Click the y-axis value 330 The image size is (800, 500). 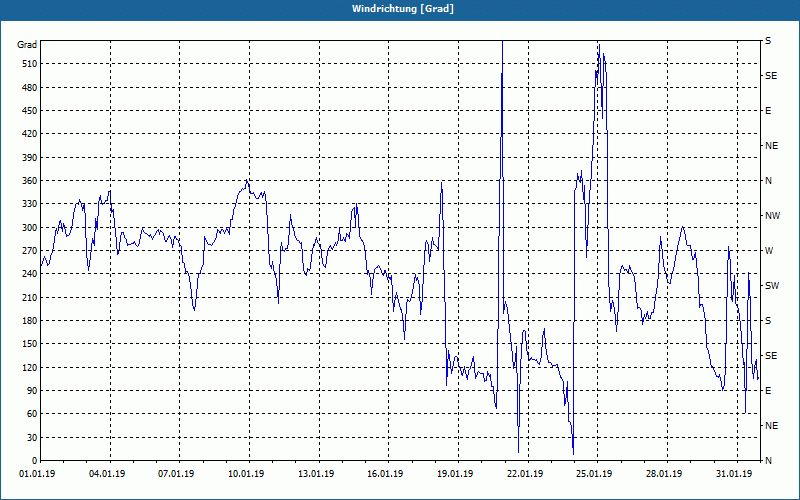pos(29,204)
